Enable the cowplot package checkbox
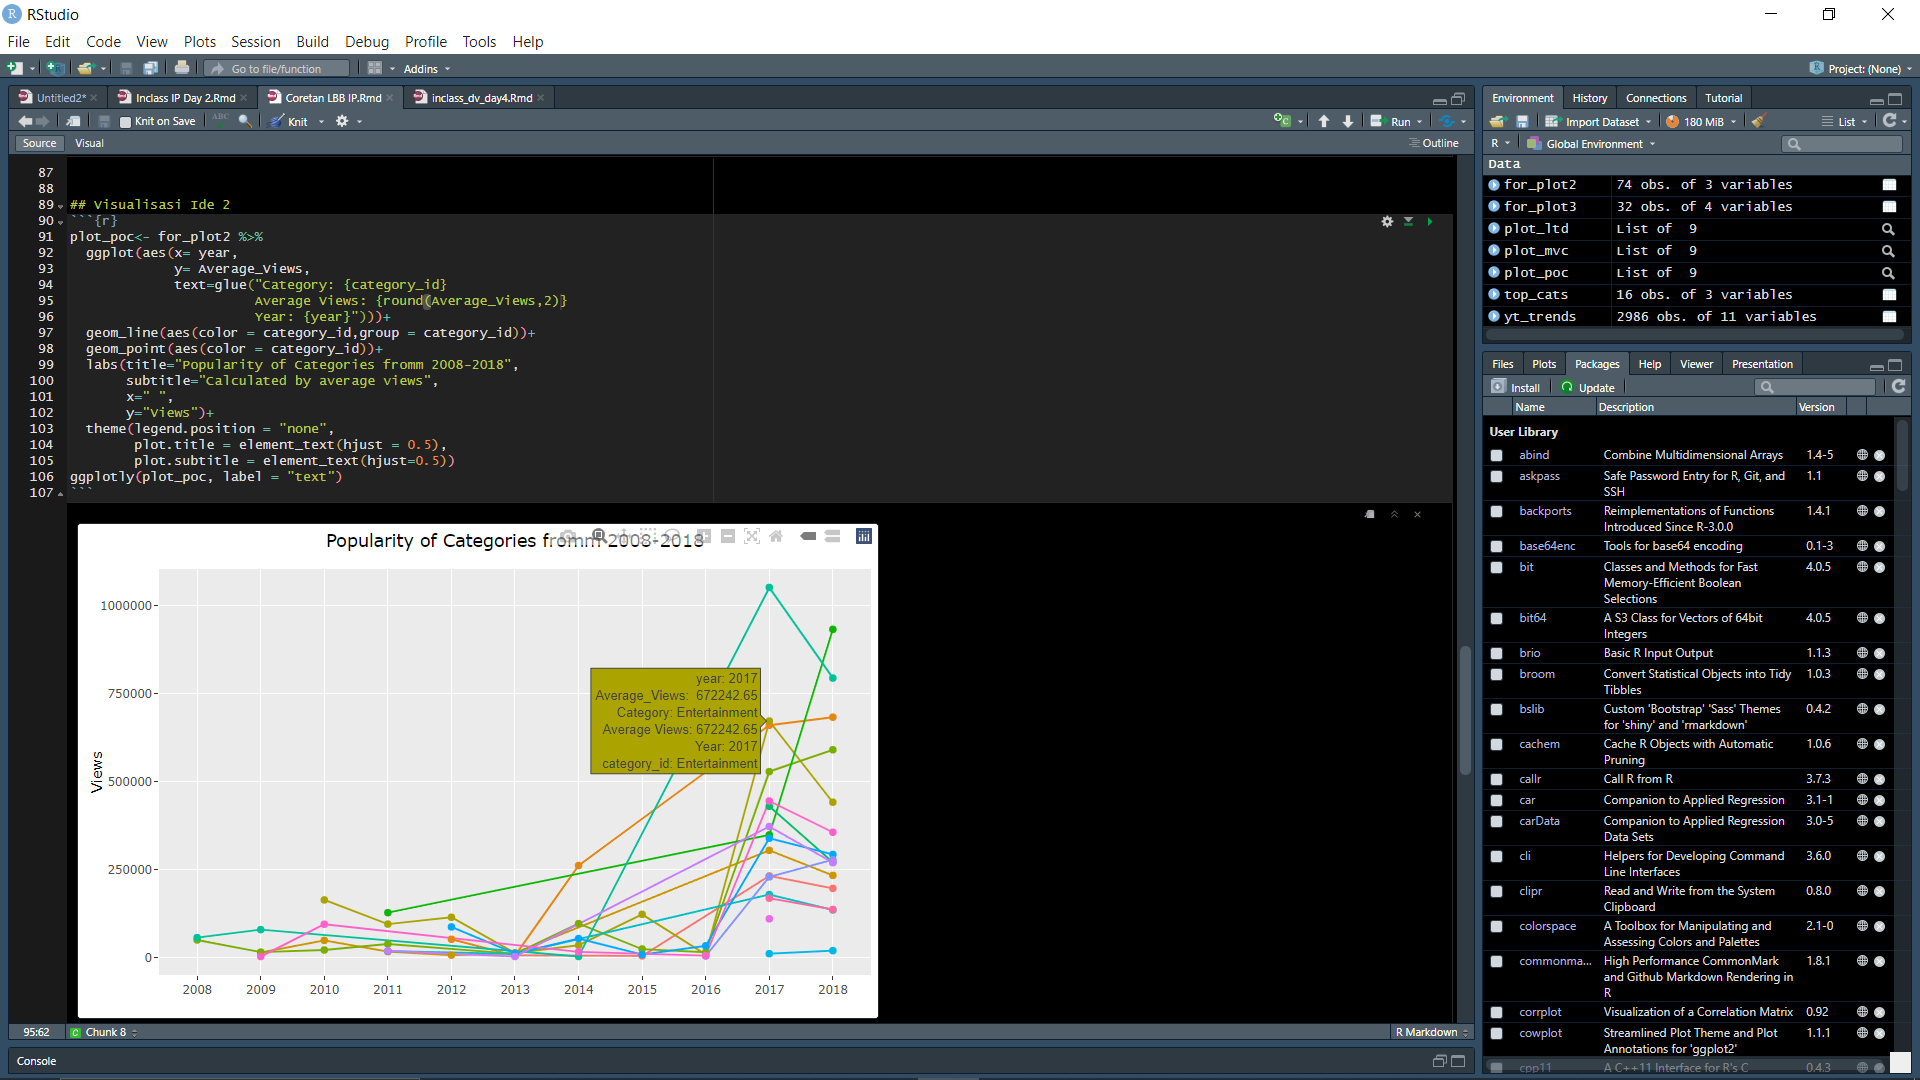The height and width of the screenshot is (1080, 1920). tap(1497, 1034)
